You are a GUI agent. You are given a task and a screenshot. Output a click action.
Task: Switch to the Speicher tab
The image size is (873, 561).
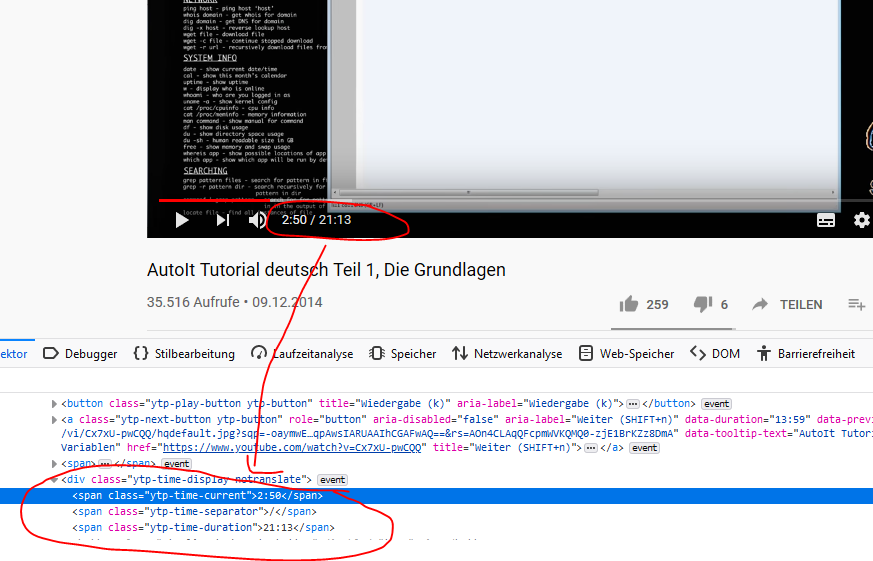click(403, 353)
